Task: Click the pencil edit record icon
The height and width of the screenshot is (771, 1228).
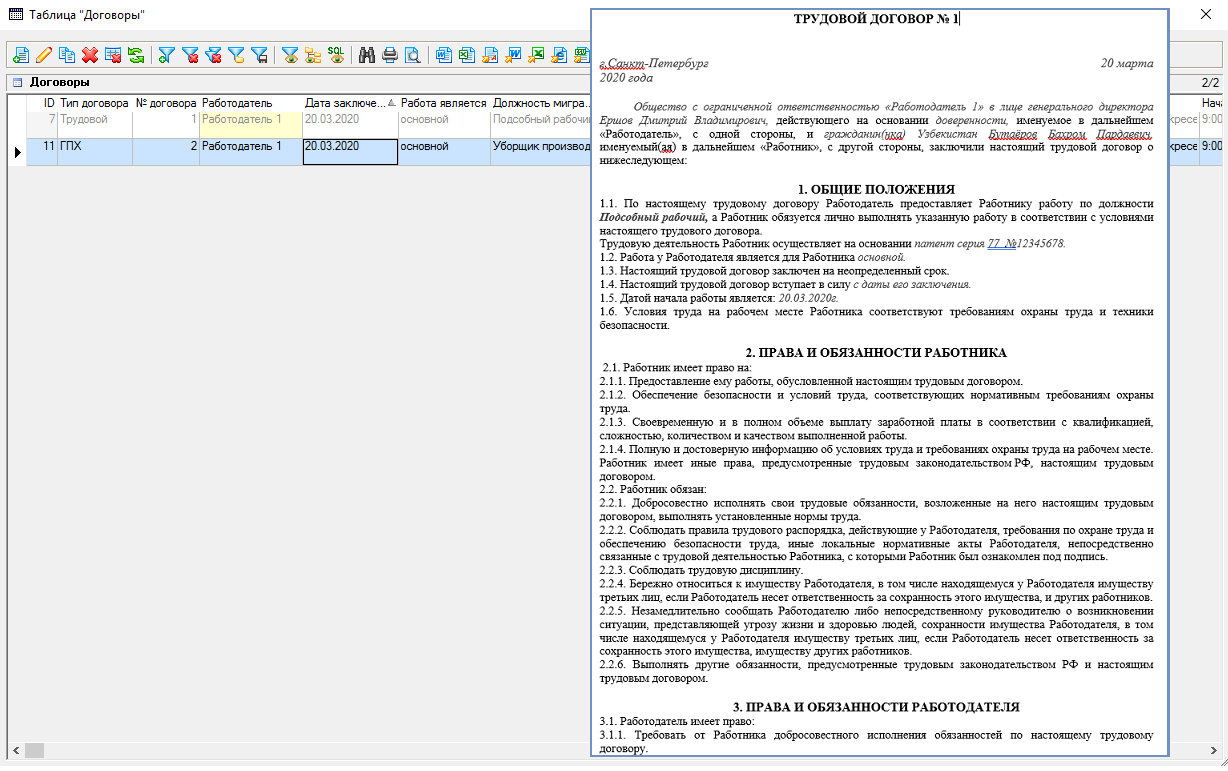Action: tap(44, 56)
